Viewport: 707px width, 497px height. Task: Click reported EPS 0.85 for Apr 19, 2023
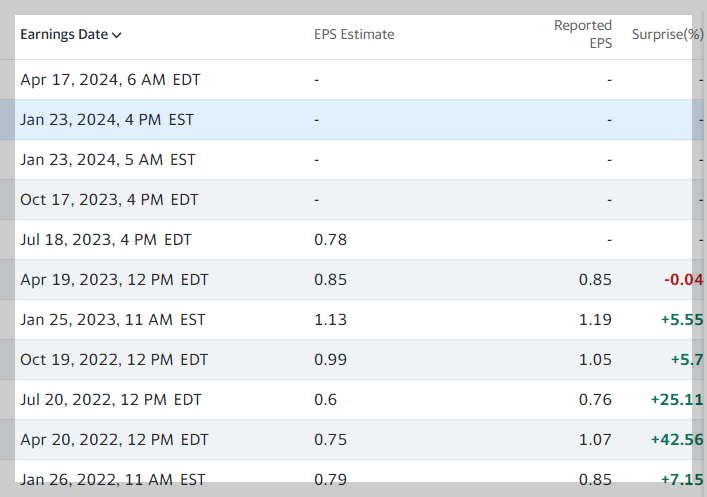click(595, 280)
